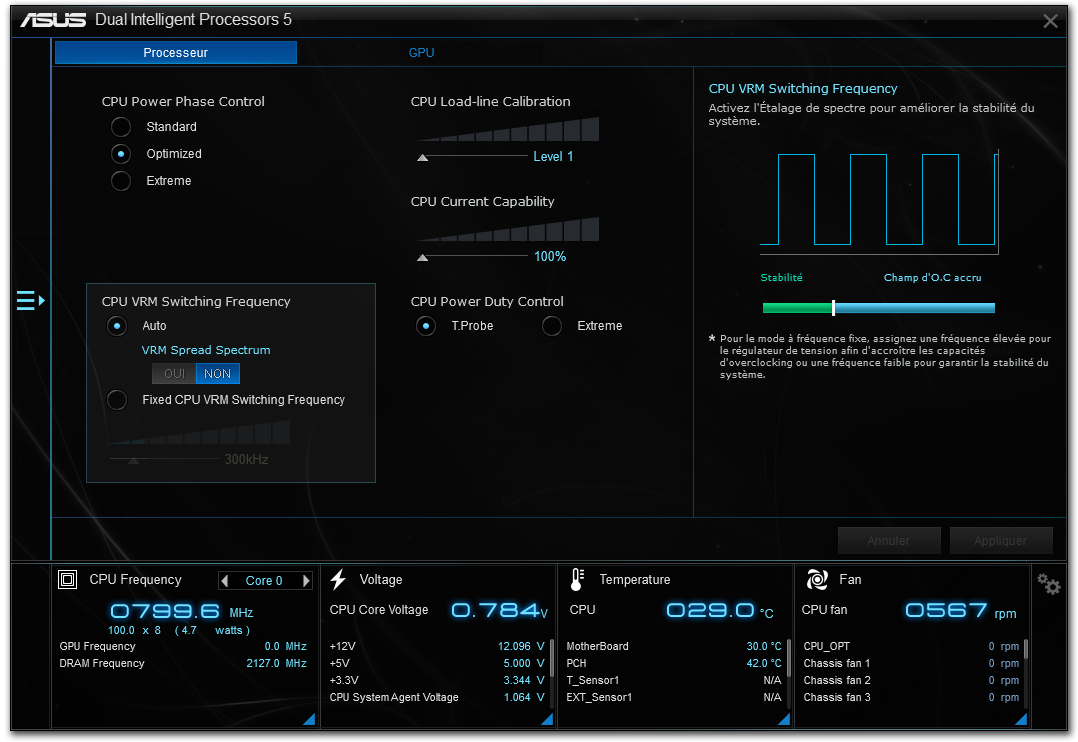The width and height of the screenshot is (1078, 742).
Task: Click the Fan panel icon
Action: tap(817, 579)
